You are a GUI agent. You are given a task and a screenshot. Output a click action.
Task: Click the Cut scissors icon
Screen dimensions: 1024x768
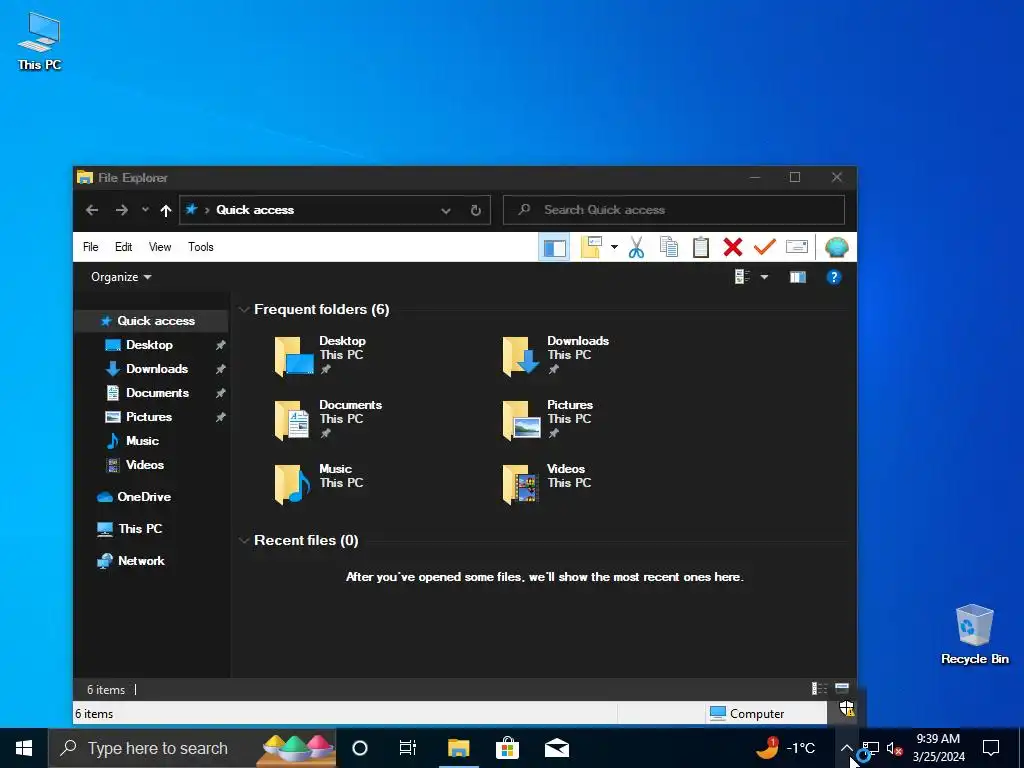coord(637,248)
